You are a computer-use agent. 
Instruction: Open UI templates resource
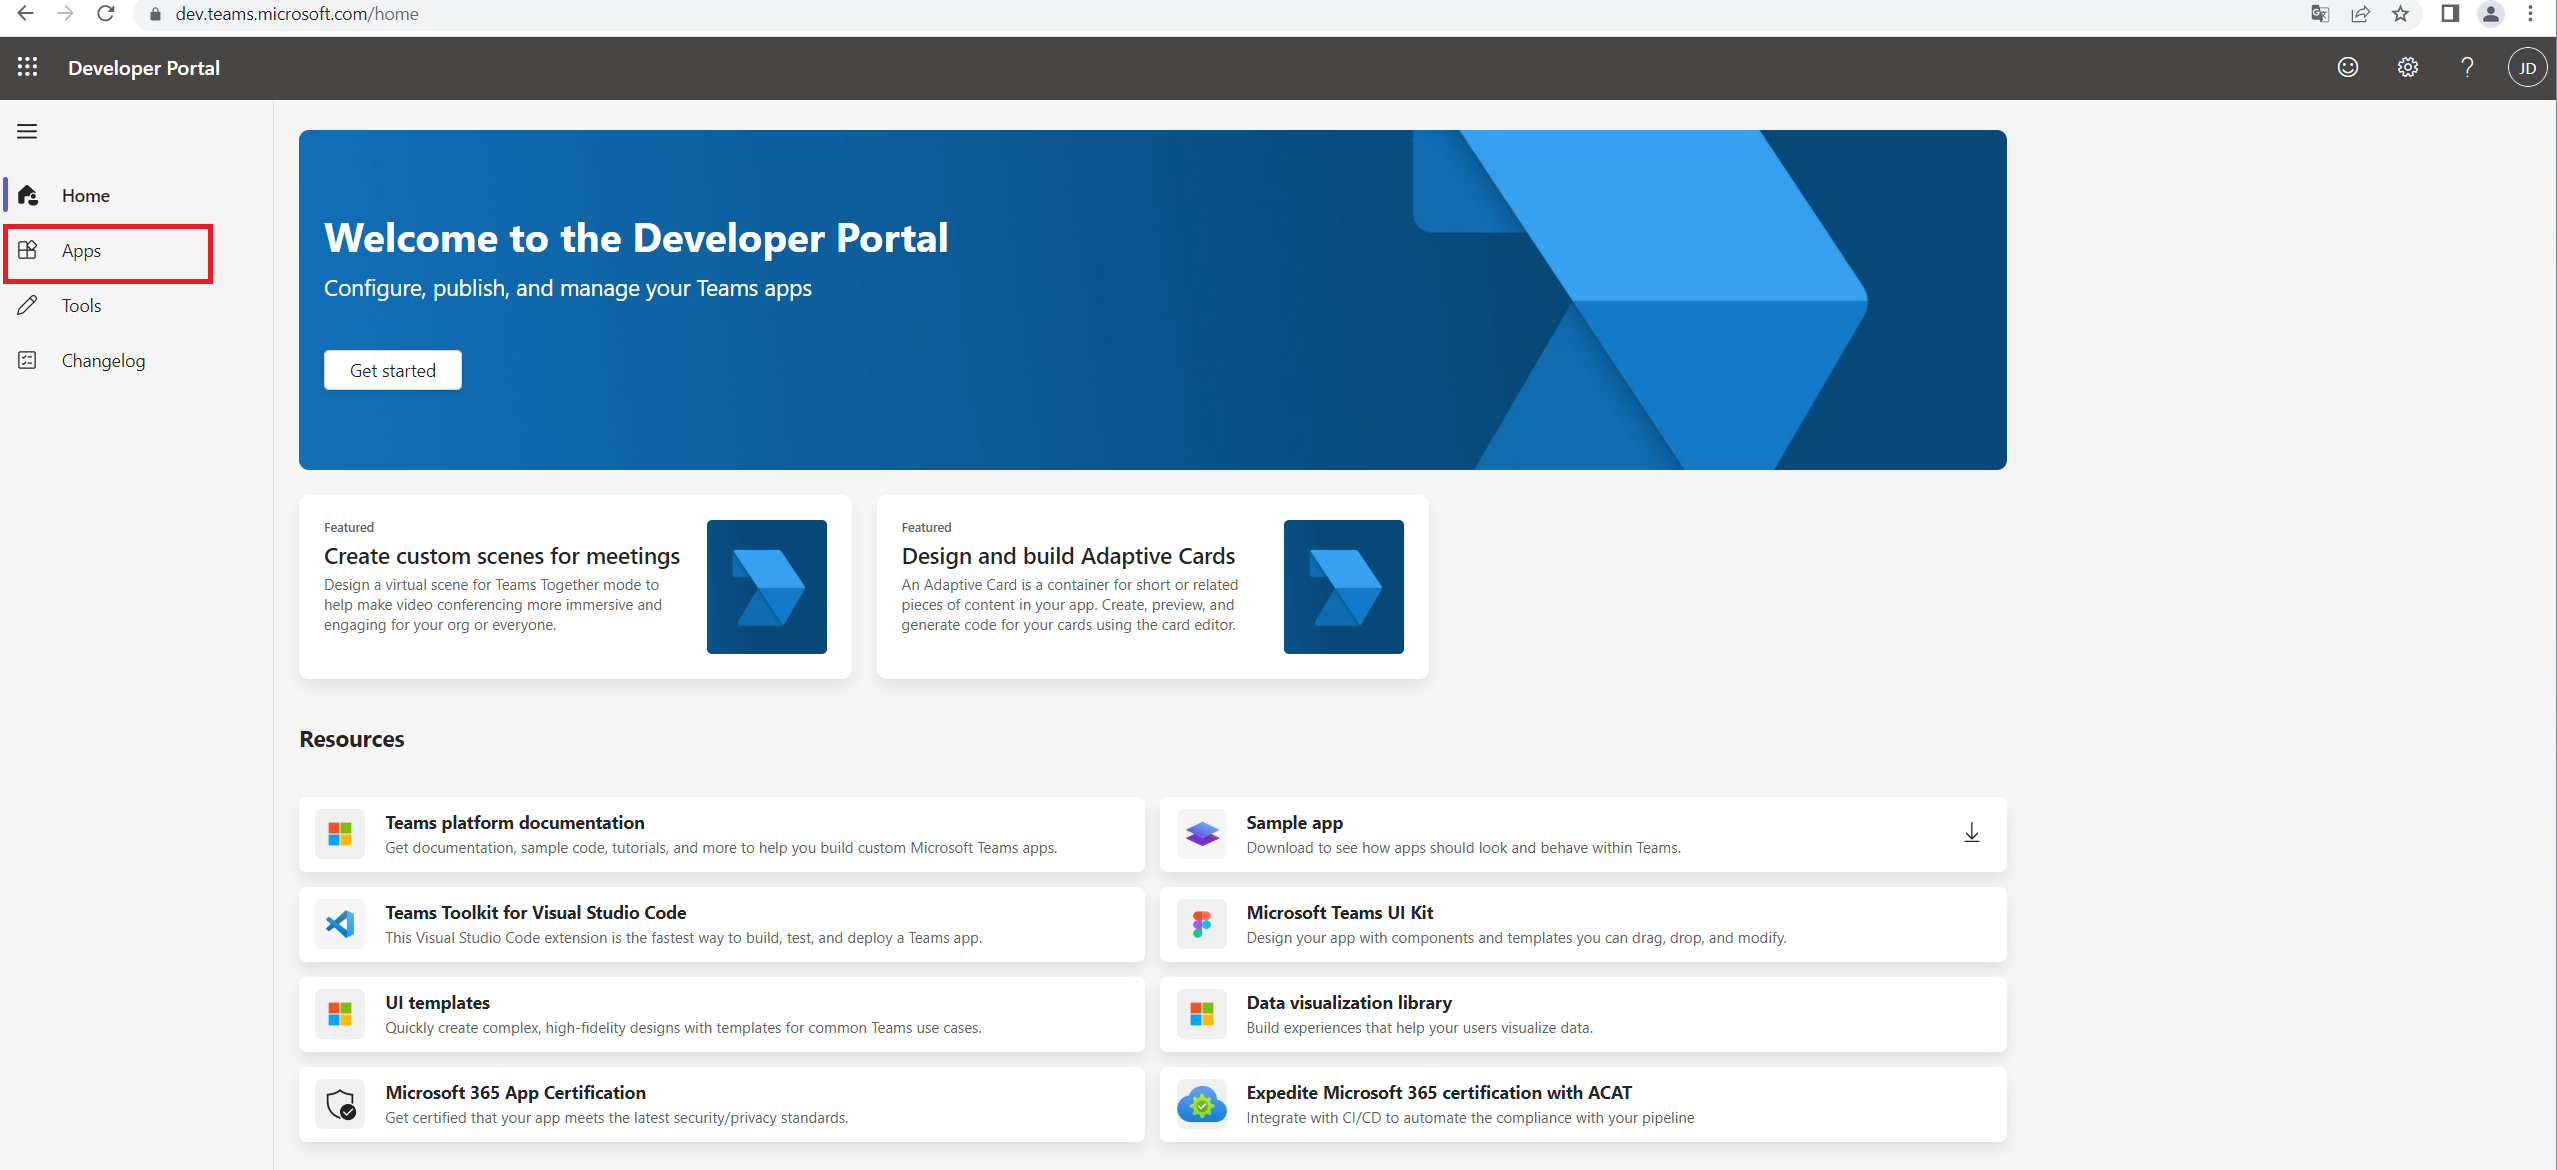(721, 1014)
